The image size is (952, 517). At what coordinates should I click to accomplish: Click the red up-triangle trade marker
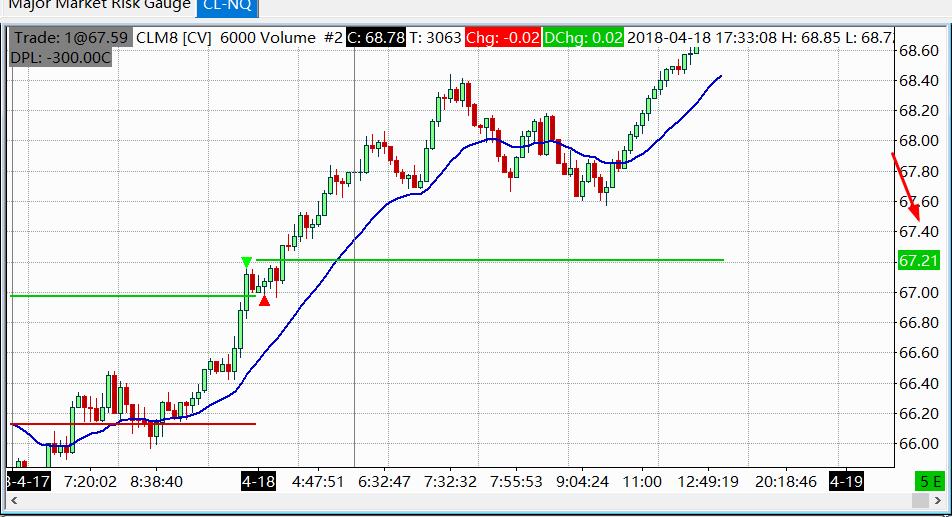point(264,300)
